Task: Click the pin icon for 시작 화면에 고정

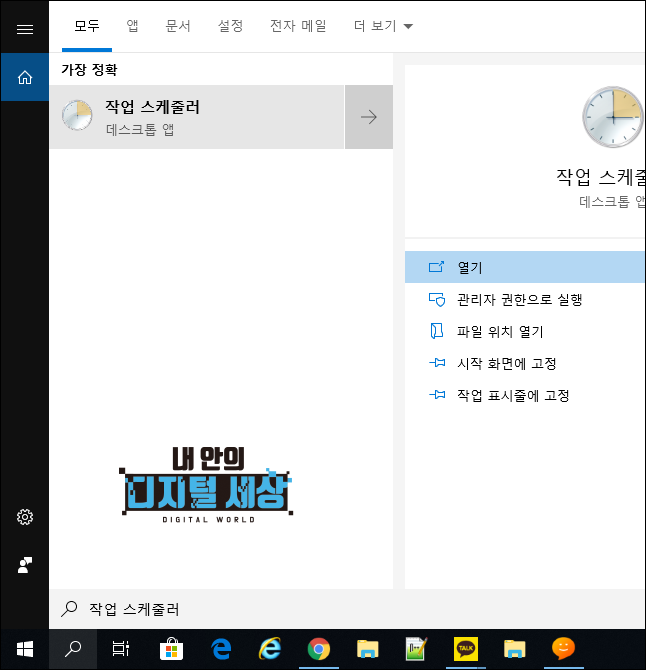Action: [437, 363]
